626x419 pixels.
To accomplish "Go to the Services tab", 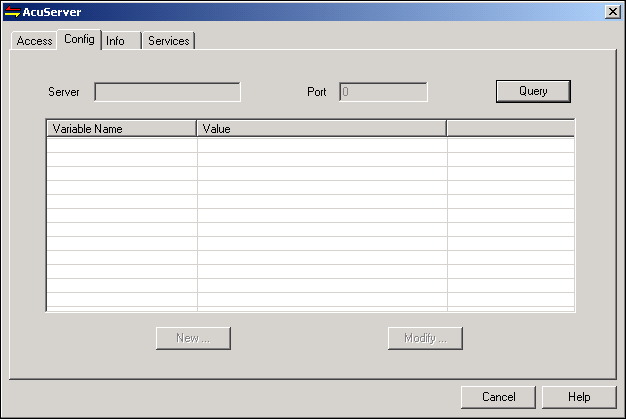I will pyautogui.click(x=168, y=41).
